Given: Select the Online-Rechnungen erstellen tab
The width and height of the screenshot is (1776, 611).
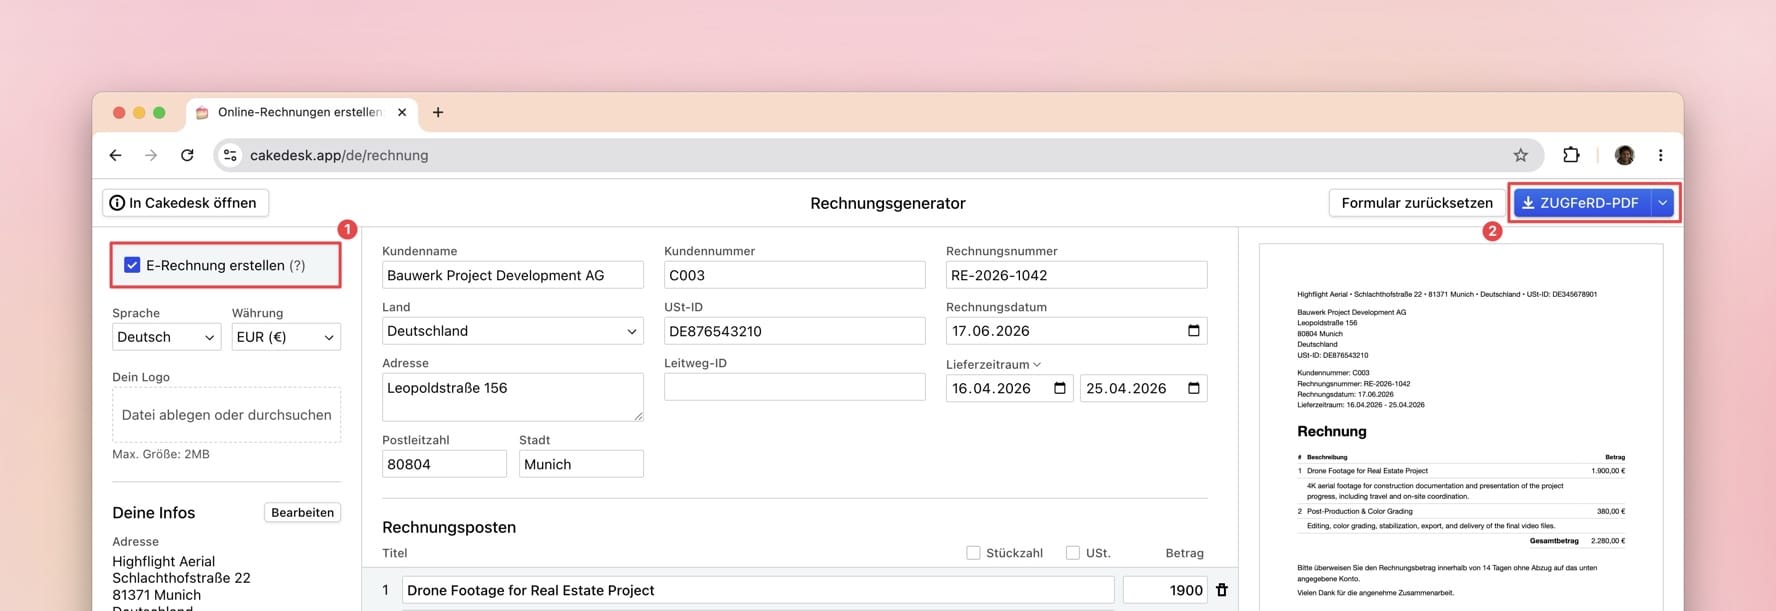Looking at the screenshot, I should [299, 112].
